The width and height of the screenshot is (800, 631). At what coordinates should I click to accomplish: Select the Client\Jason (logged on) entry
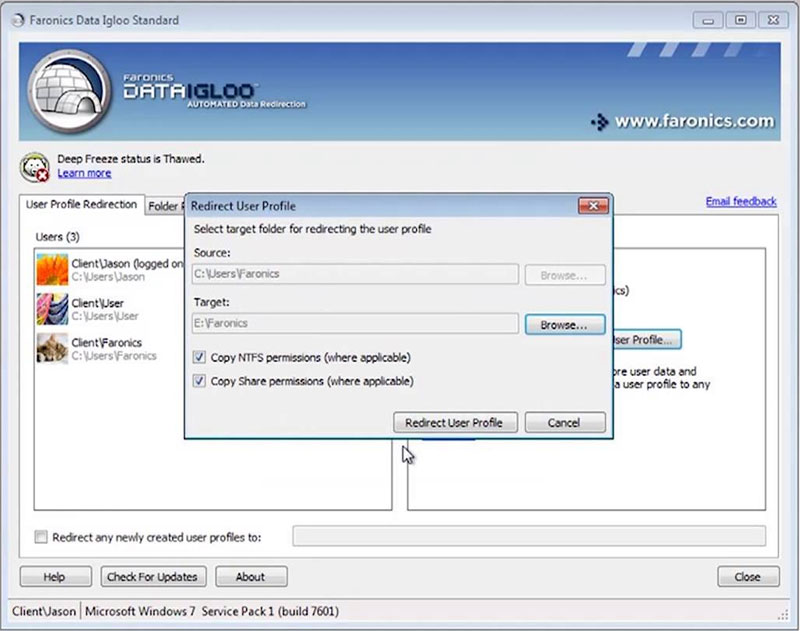point(128,264)
